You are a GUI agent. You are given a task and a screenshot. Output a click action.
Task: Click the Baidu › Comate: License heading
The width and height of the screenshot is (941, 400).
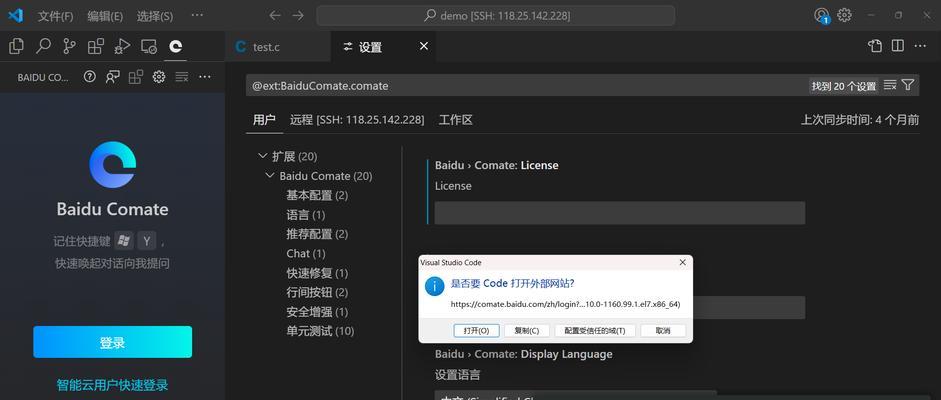coord(496,165)
